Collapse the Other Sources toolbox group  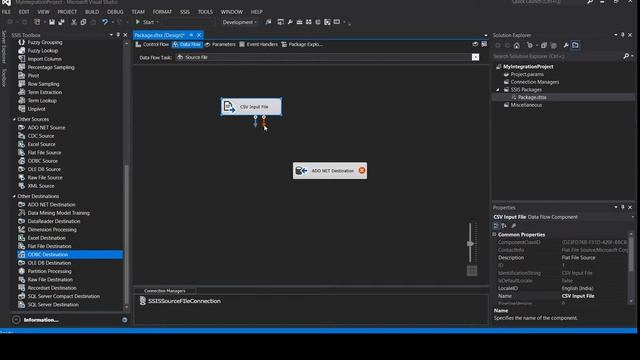click(x=14, y=119)
